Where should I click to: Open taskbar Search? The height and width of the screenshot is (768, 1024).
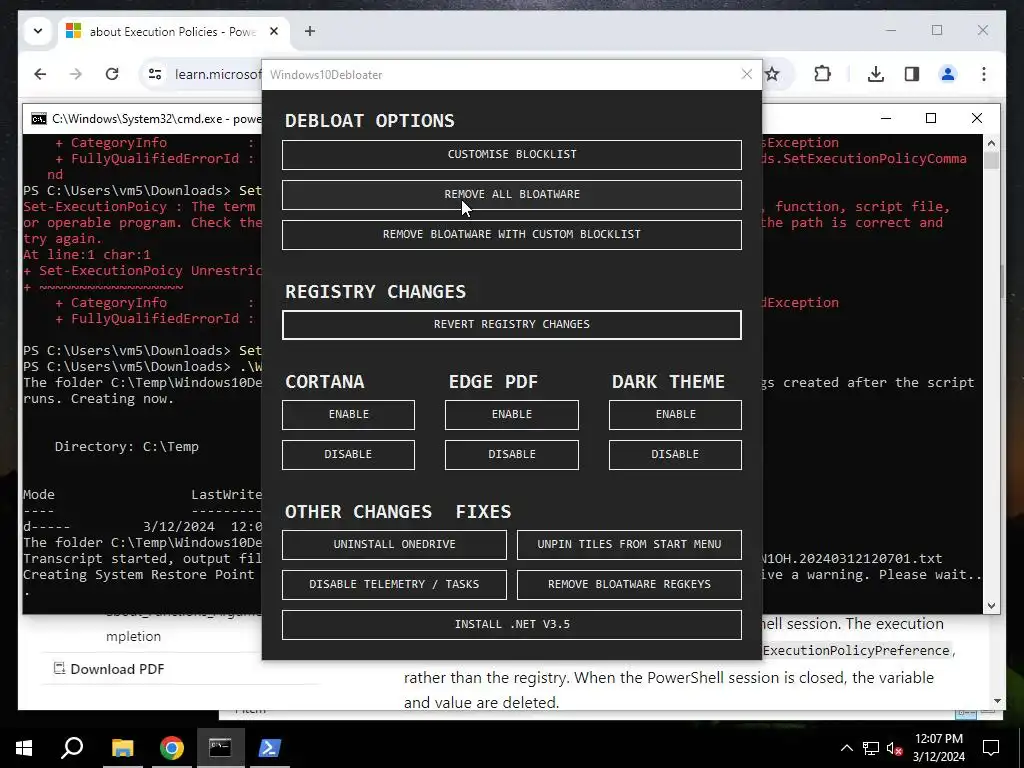click(x=72, y=748)
